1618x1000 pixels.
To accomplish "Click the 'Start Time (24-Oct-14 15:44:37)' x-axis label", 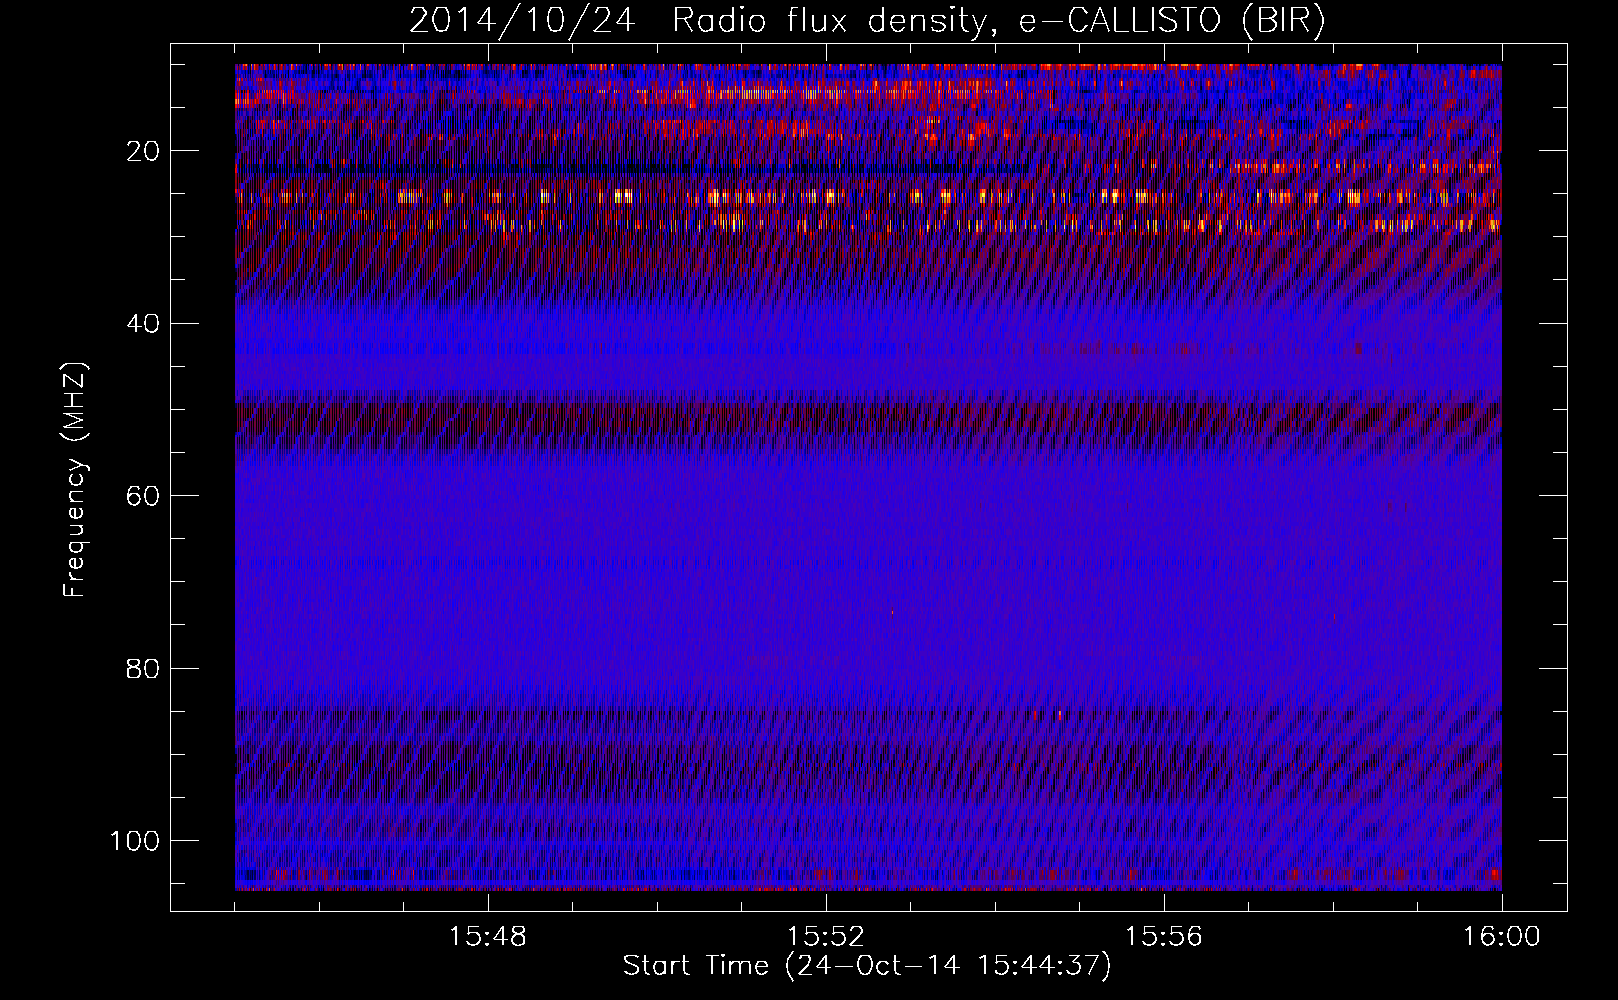I will coord(867,966).
